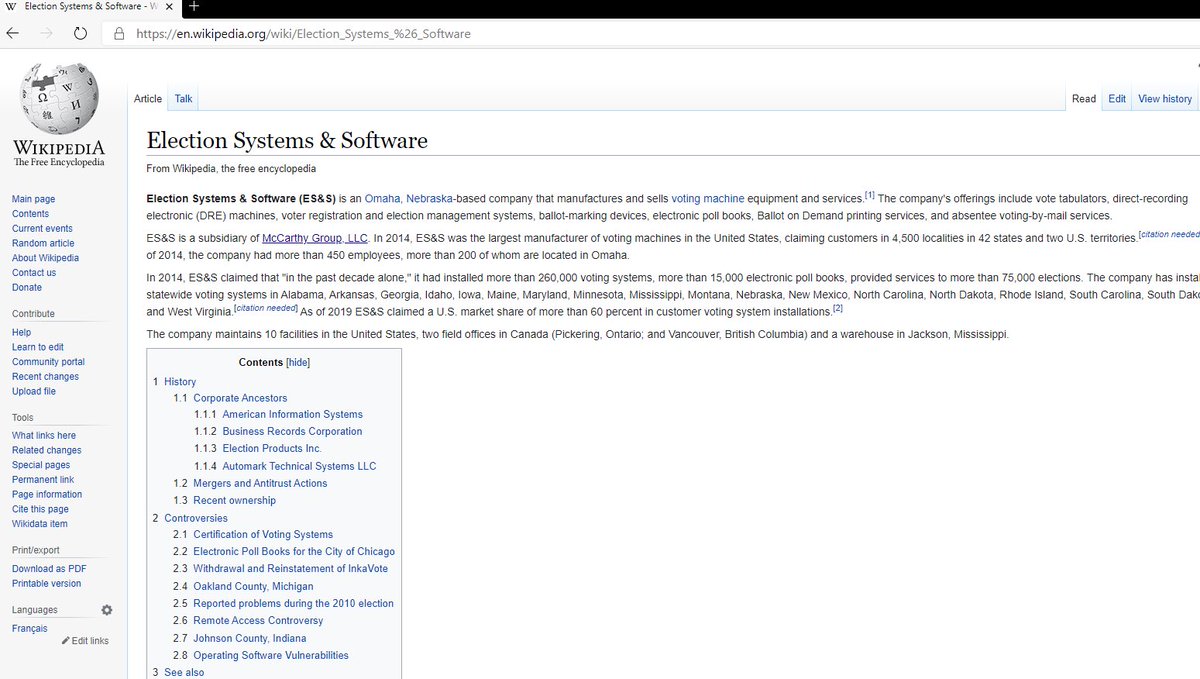Open the Contents sidebar link
Viewport: 1200px width, 679px height.
click(x=30, y=214)
